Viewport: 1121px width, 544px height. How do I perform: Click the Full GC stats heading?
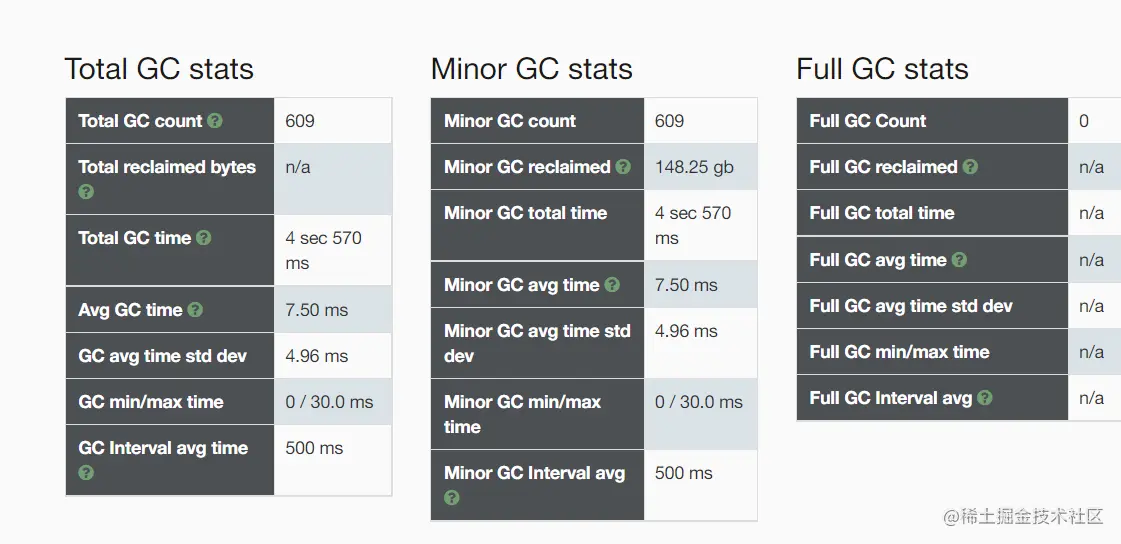pyautogui.click(x=882, y=69)
